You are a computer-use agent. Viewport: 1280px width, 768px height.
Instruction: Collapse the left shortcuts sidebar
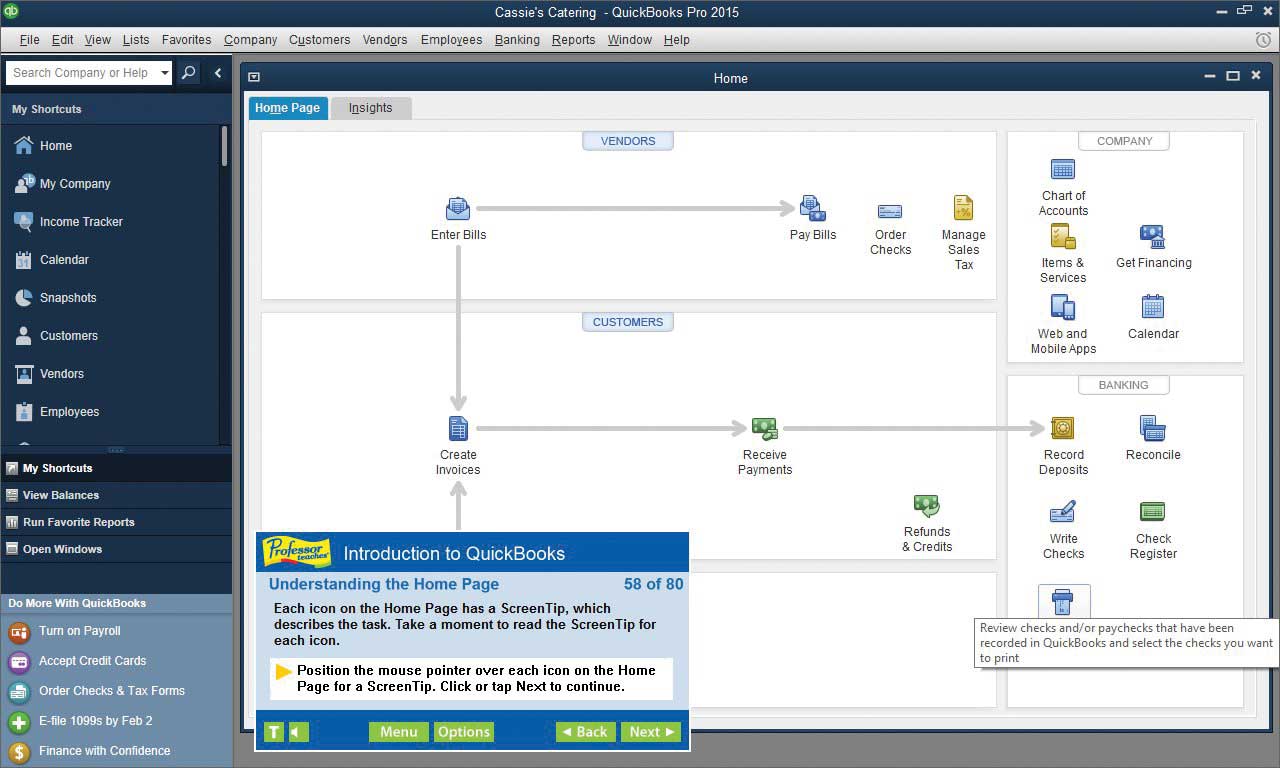click(219, 73)
